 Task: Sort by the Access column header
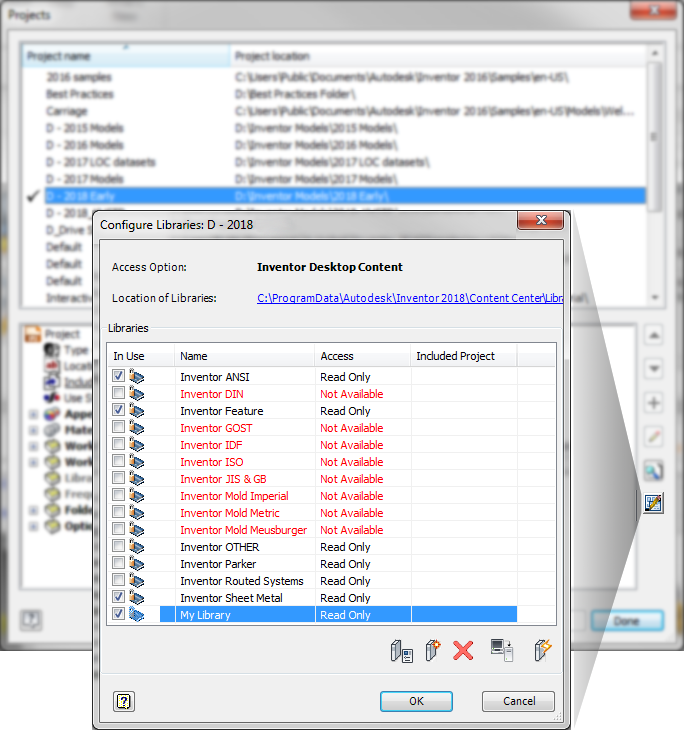click(363, 356)
